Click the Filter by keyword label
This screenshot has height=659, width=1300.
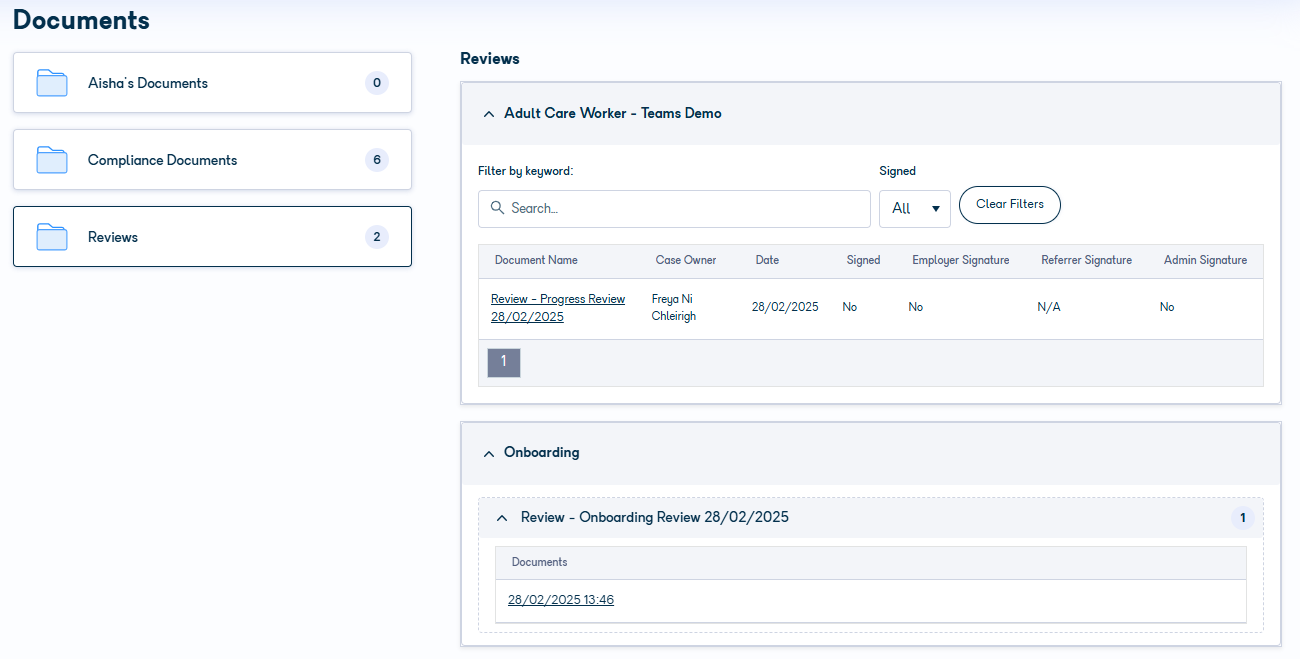point(526,171)
